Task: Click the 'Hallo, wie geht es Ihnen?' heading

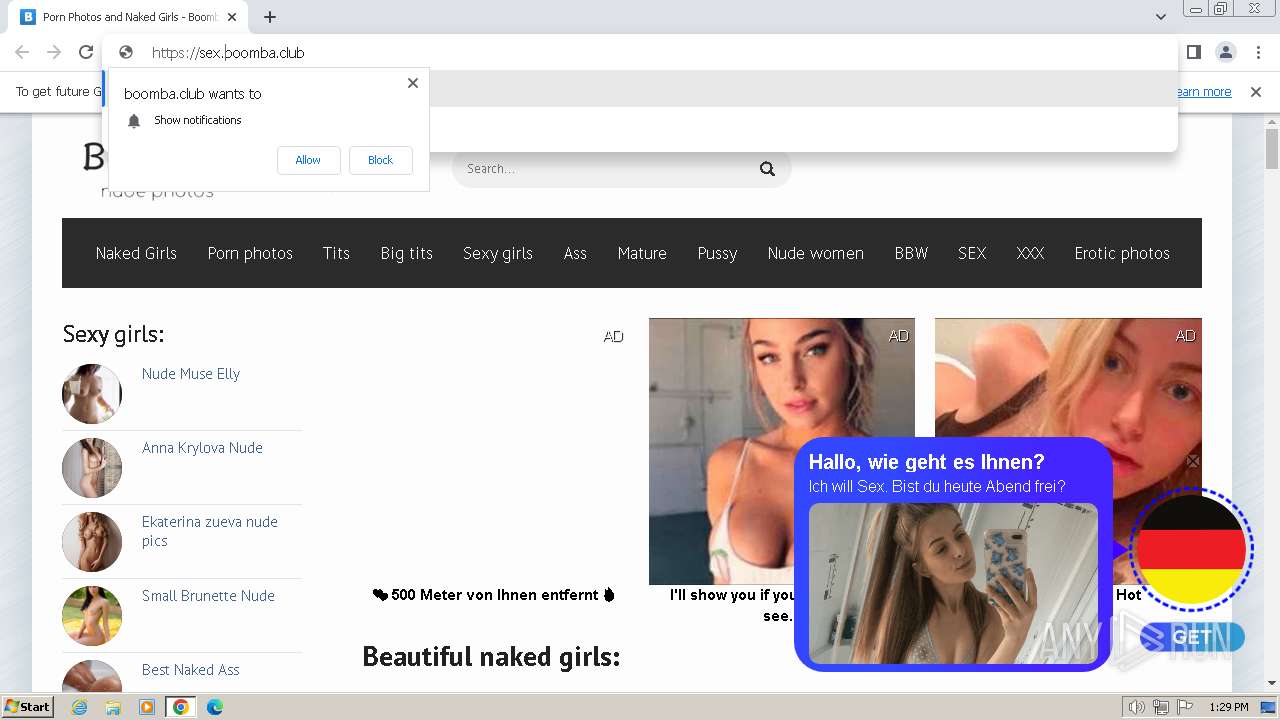Action: [x=926, y=462]
